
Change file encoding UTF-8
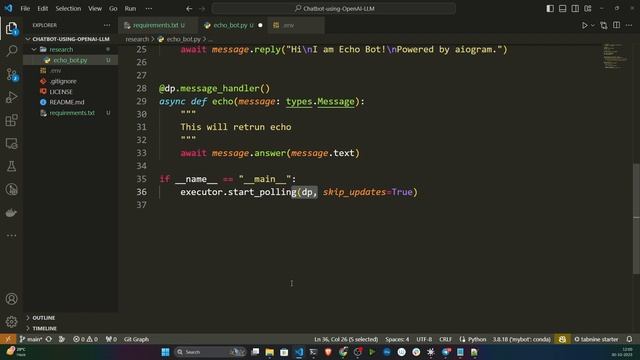(424, 339)
